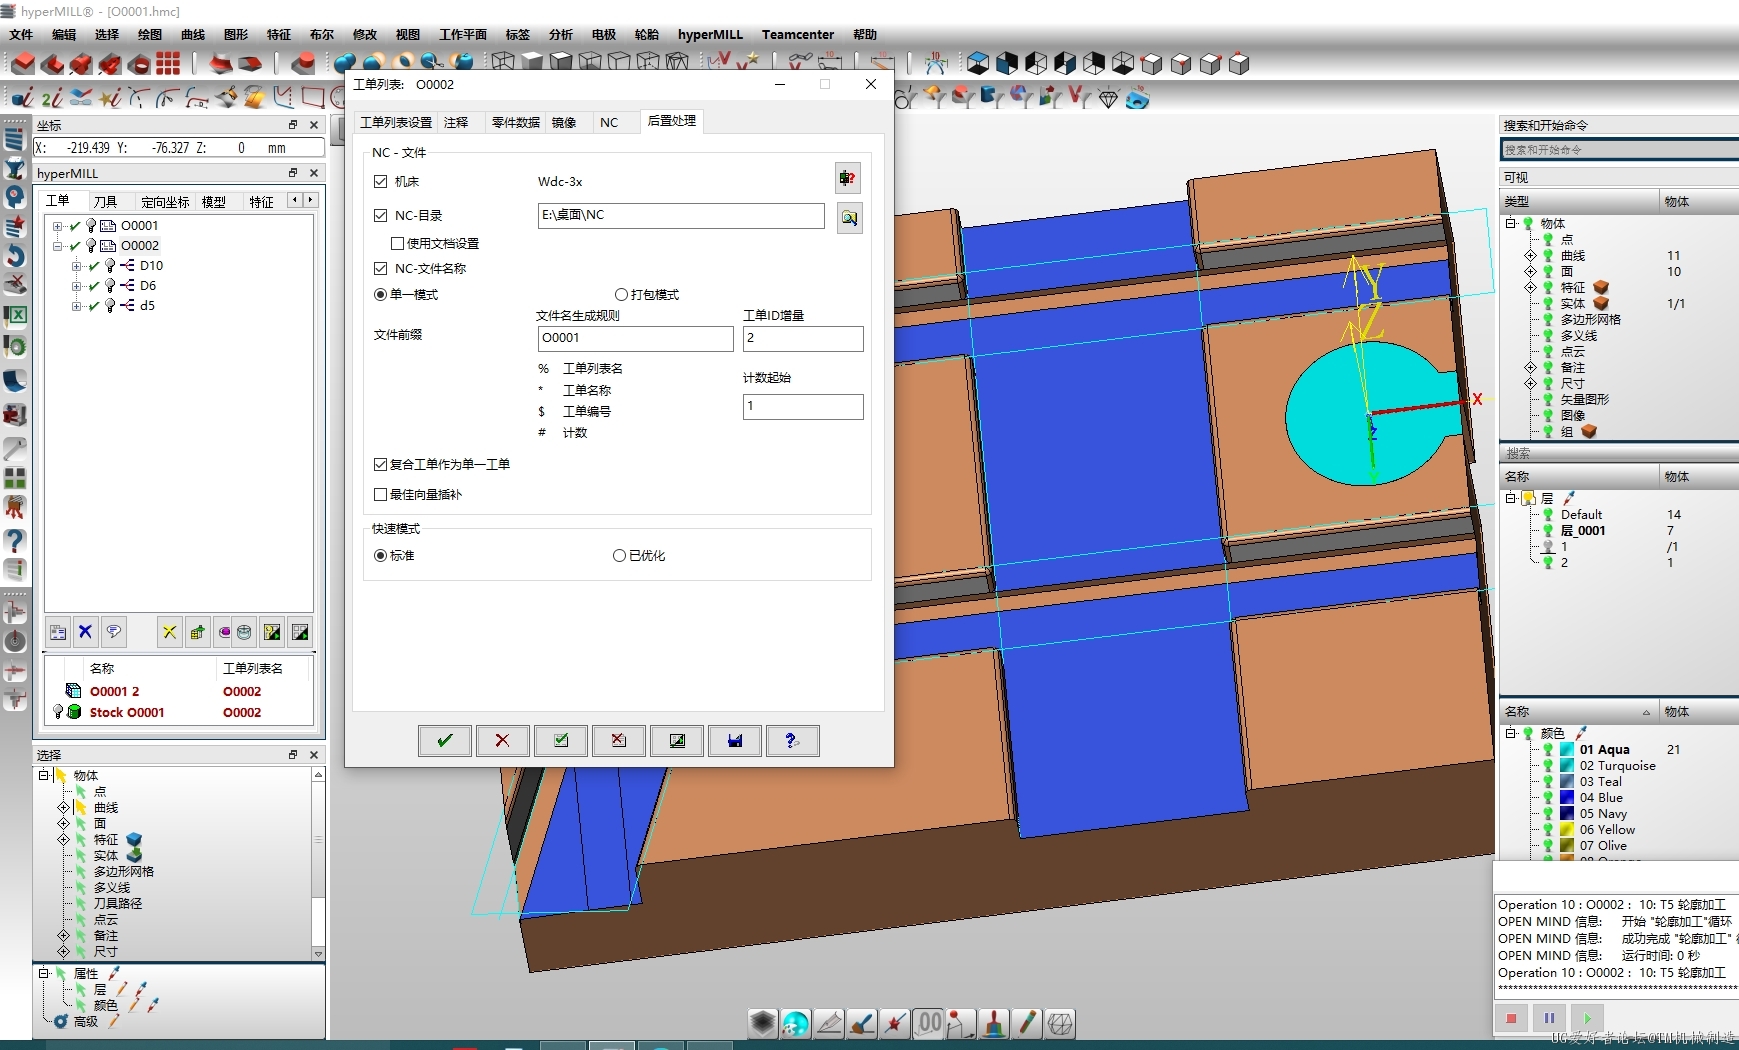Open the question mark help button in dialog
1739x1050 pixels.
(793, 741)
